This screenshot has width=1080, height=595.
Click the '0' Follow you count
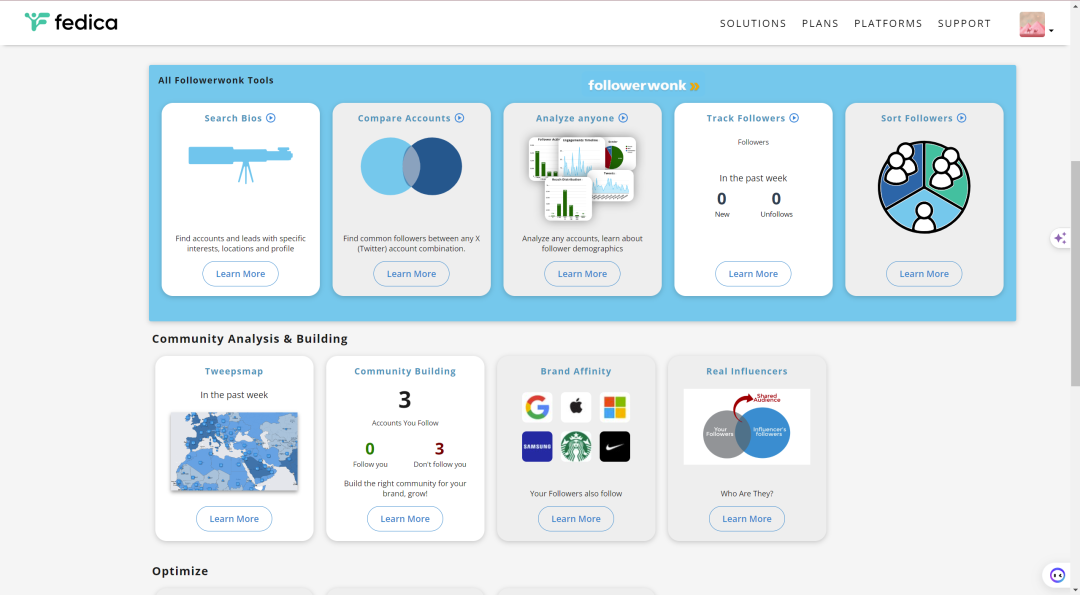pos(370,449)
